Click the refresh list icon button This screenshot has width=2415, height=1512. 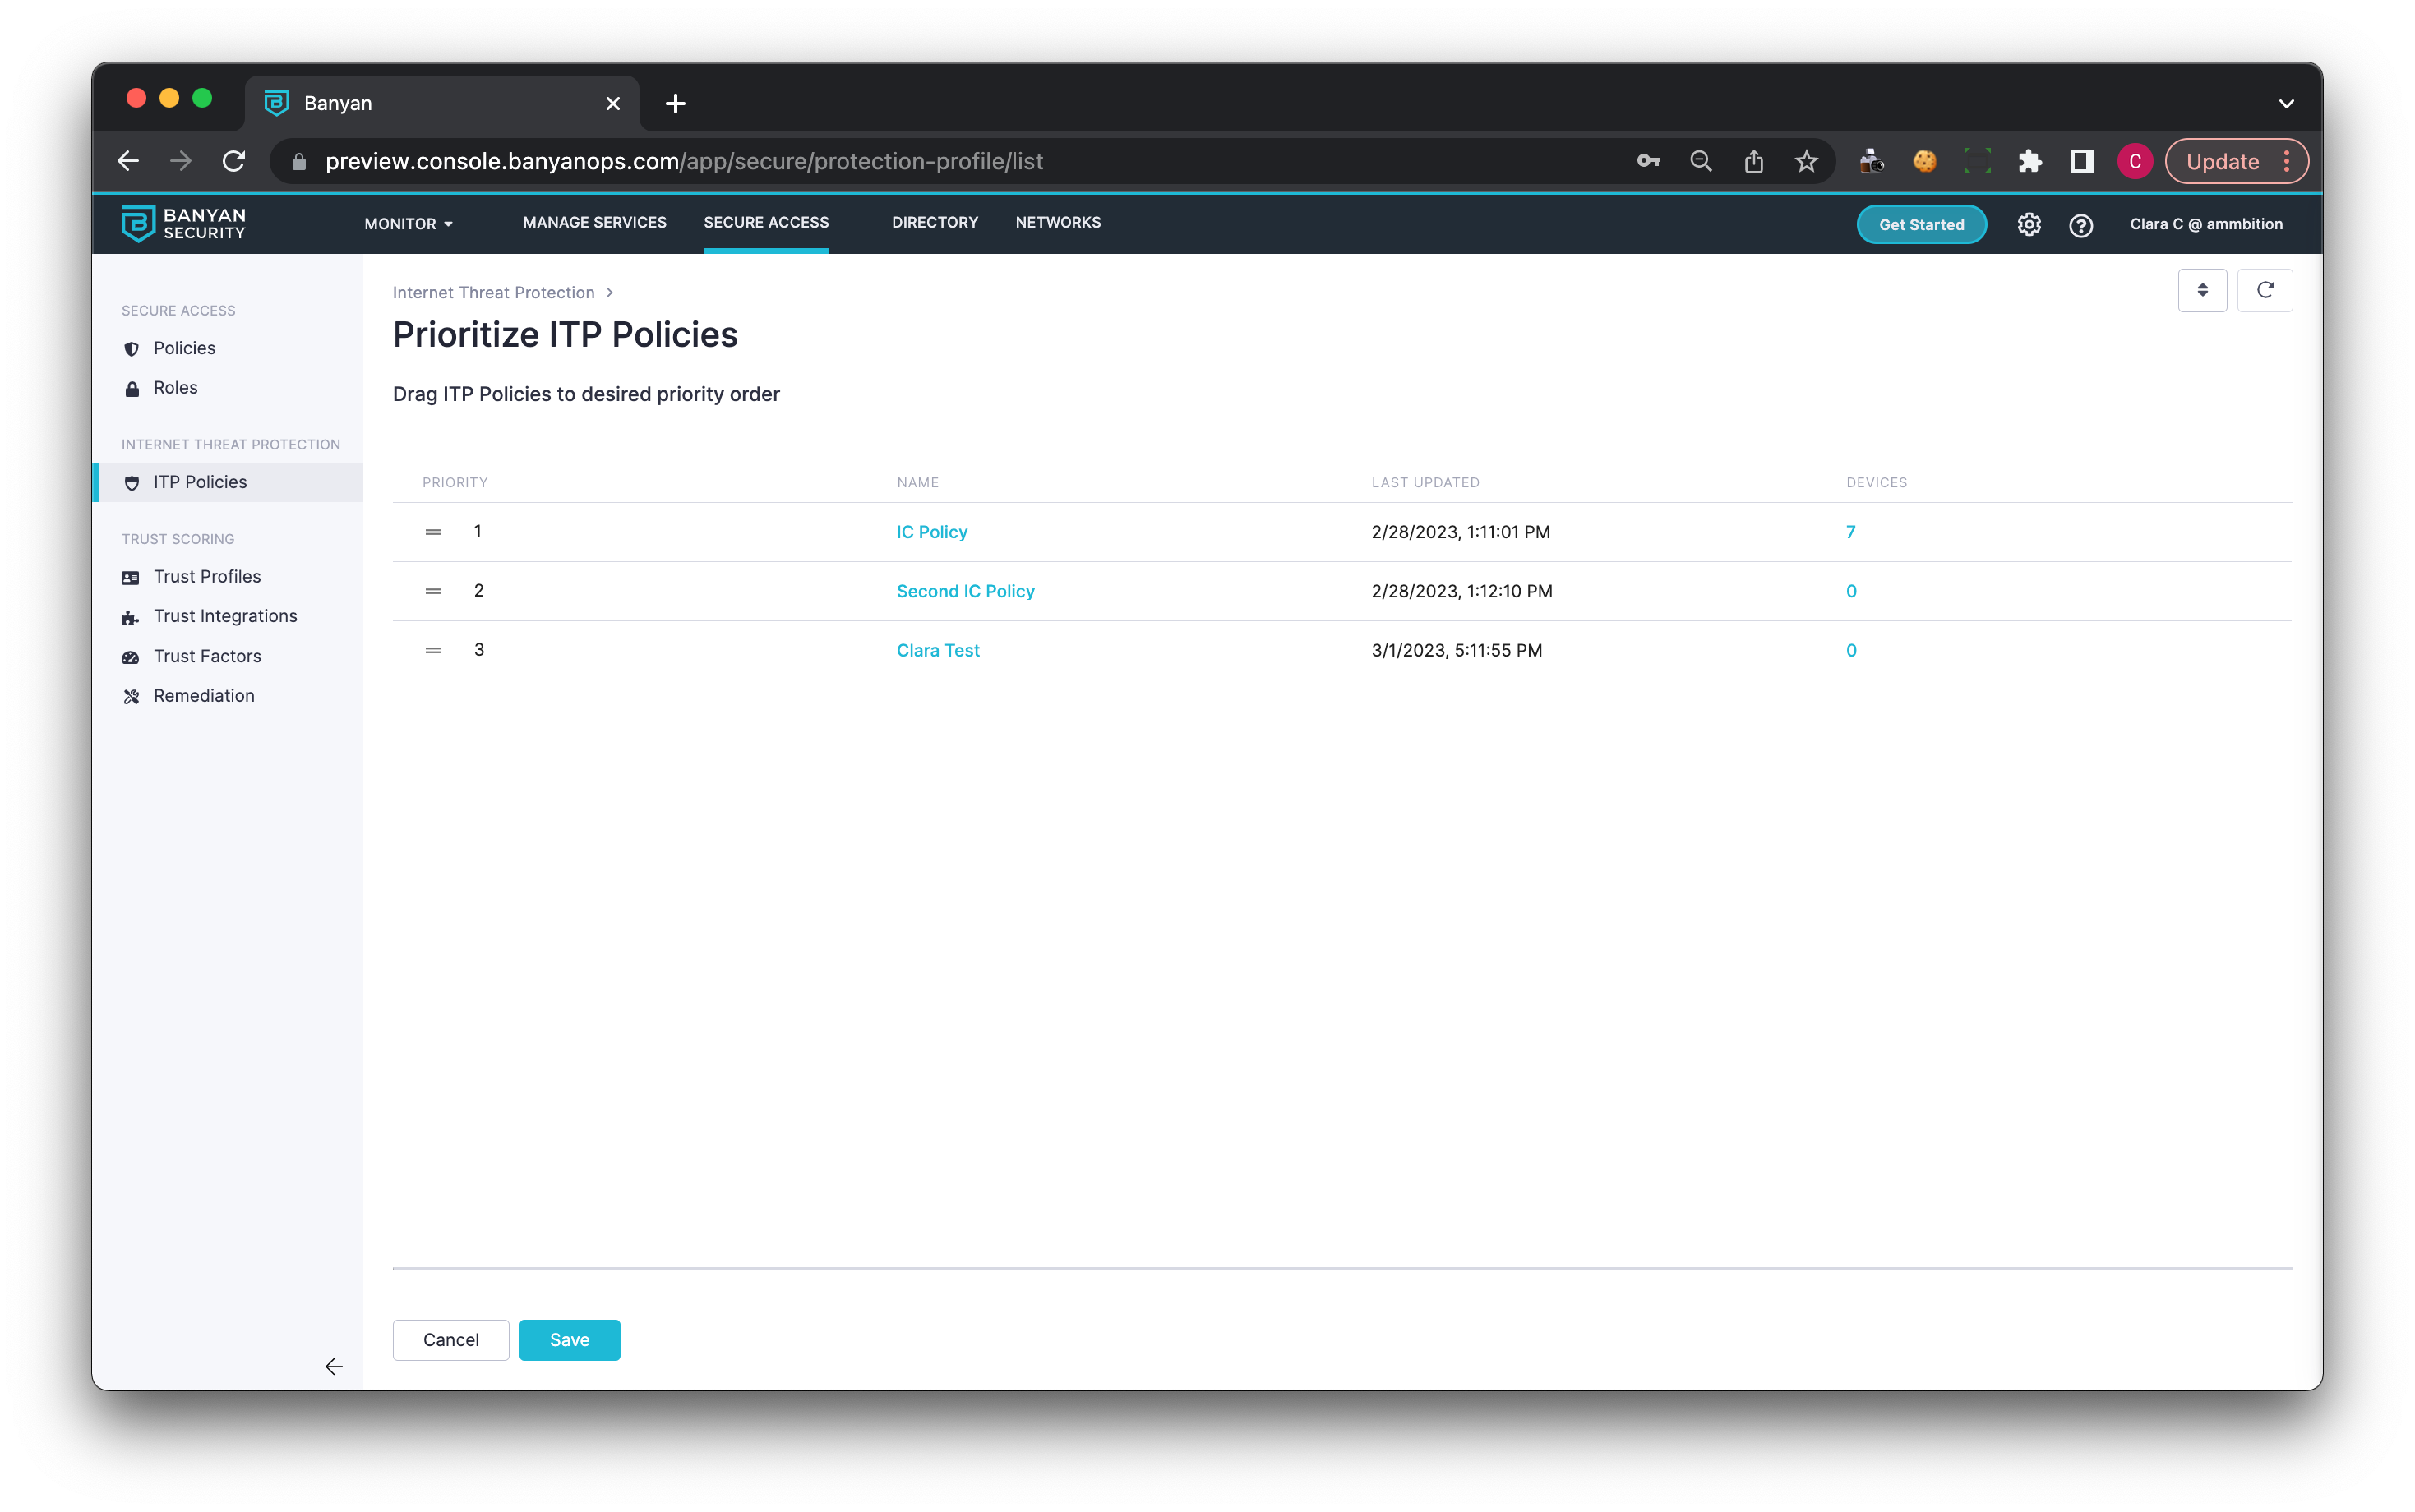(2264, 290)
